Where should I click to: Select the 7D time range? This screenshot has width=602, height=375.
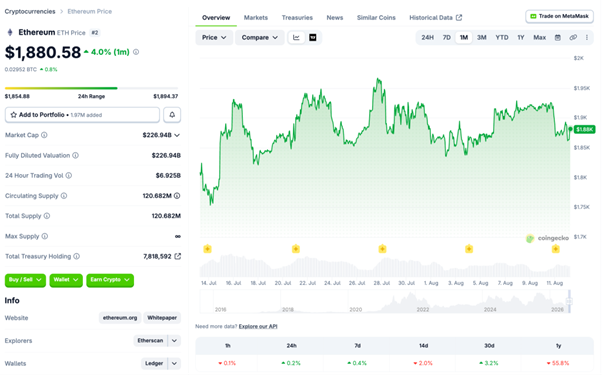point(447,38)
